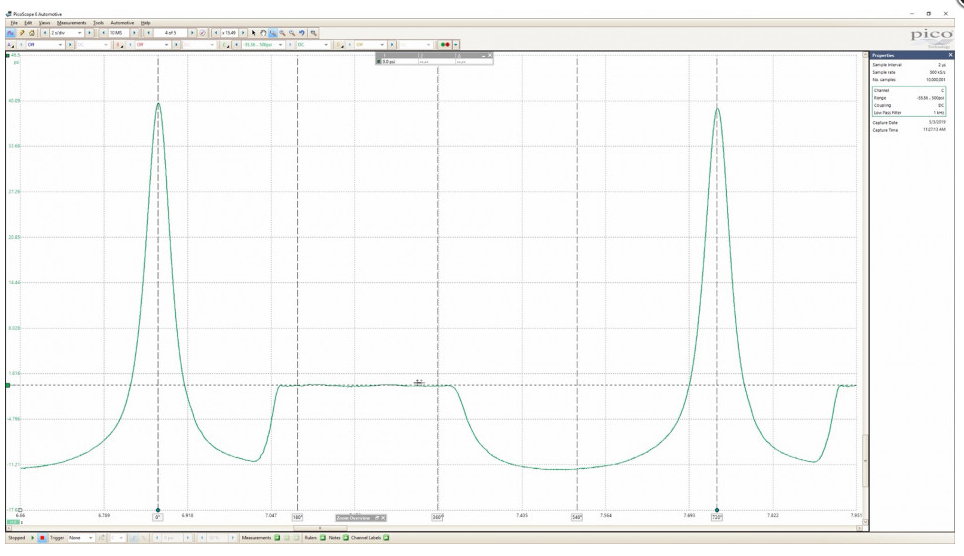Go to previous waveform buffer

pyautogui.click(x=148, y=33)
